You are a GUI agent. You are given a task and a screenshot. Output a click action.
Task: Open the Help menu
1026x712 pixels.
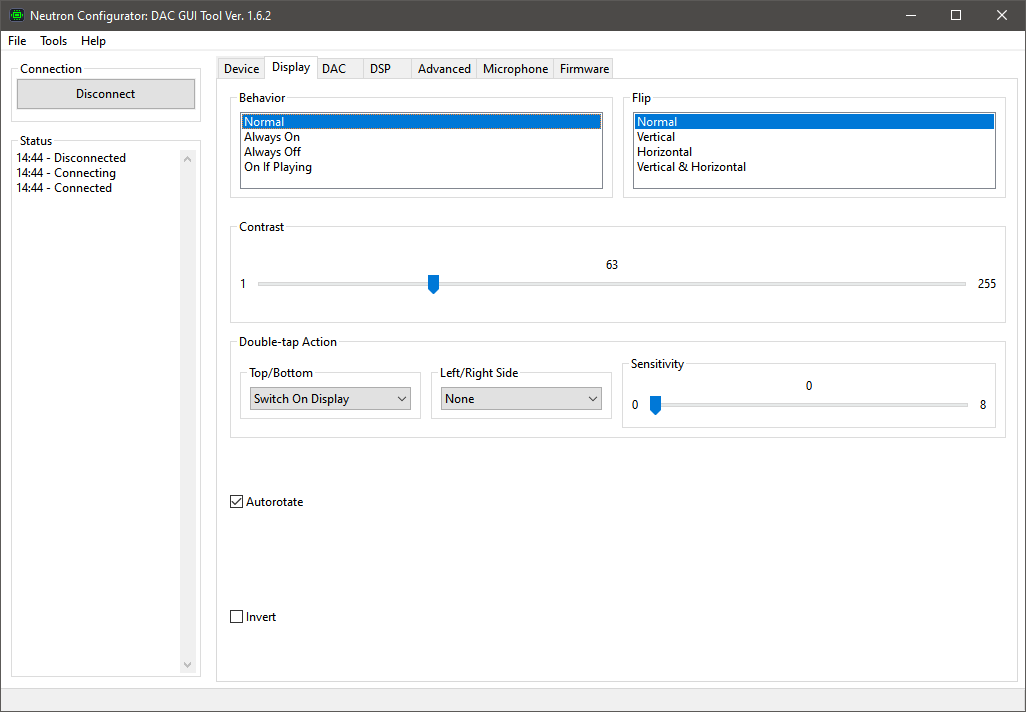coord(93,41)
